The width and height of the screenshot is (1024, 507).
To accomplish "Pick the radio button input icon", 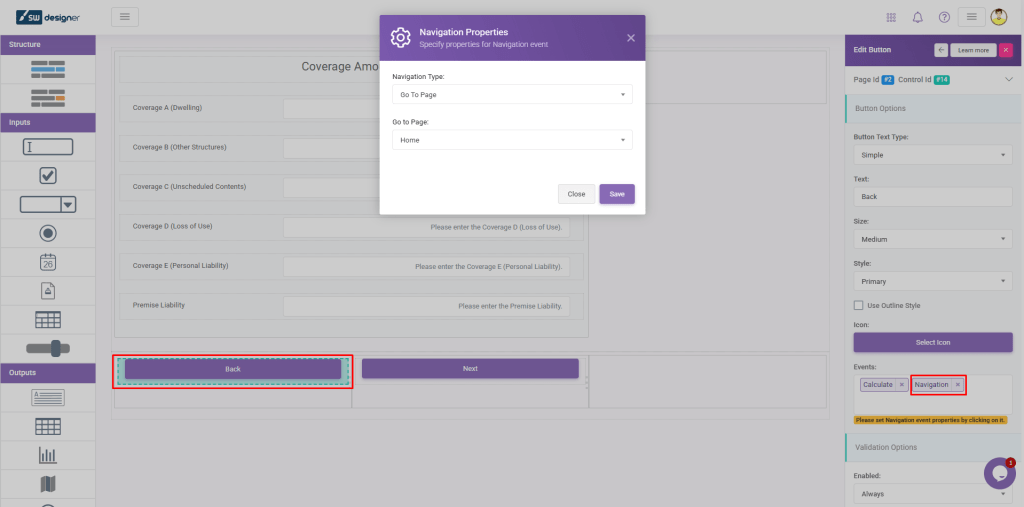I will point(47,233).
